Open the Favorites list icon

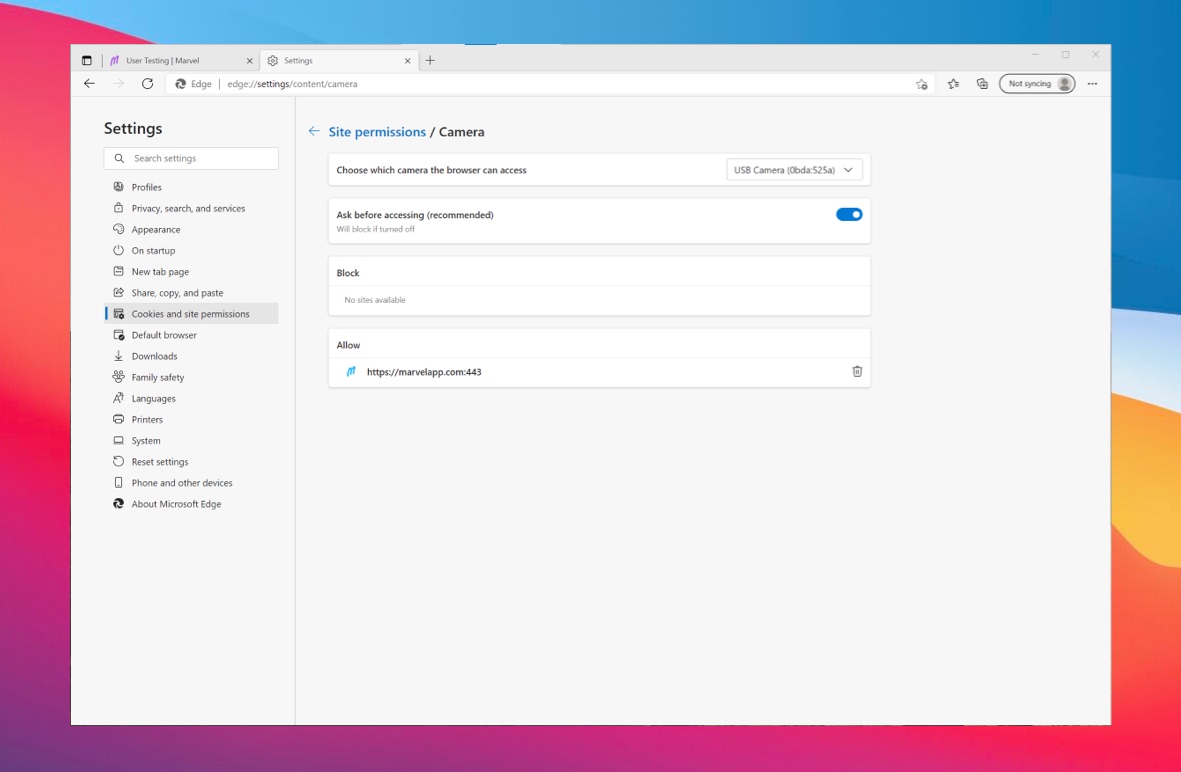click(x=954, y=84)
